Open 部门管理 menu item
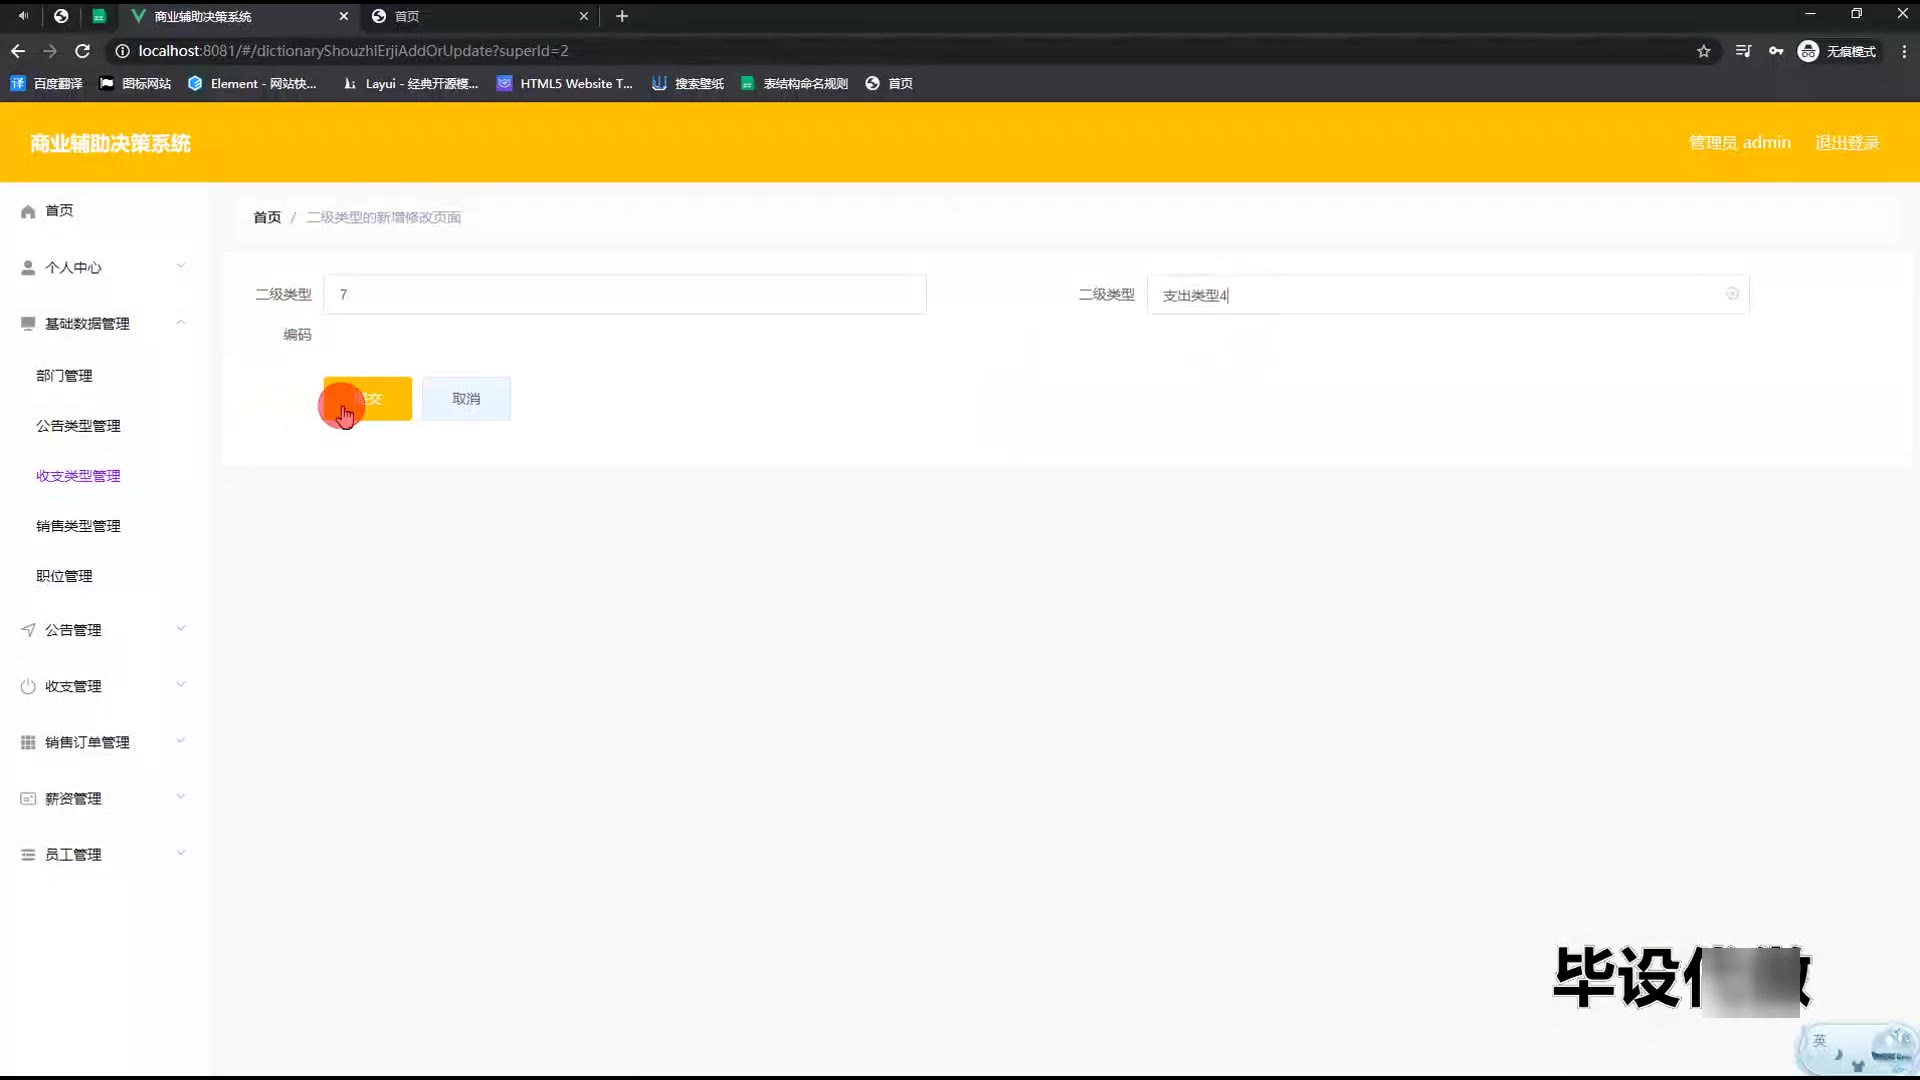The image size is (1920, 1080). [x=64, y=376]
